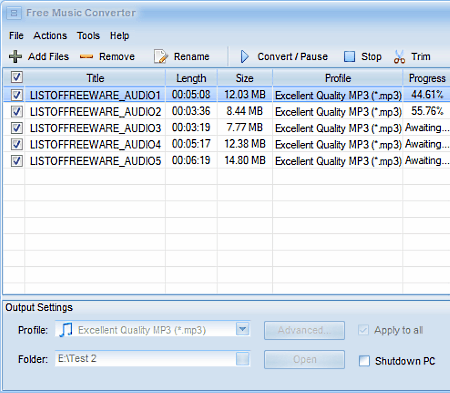Screen dimensions: 450x393
Task: Click the 7.77 MB size cell
Action: (245, 127)
